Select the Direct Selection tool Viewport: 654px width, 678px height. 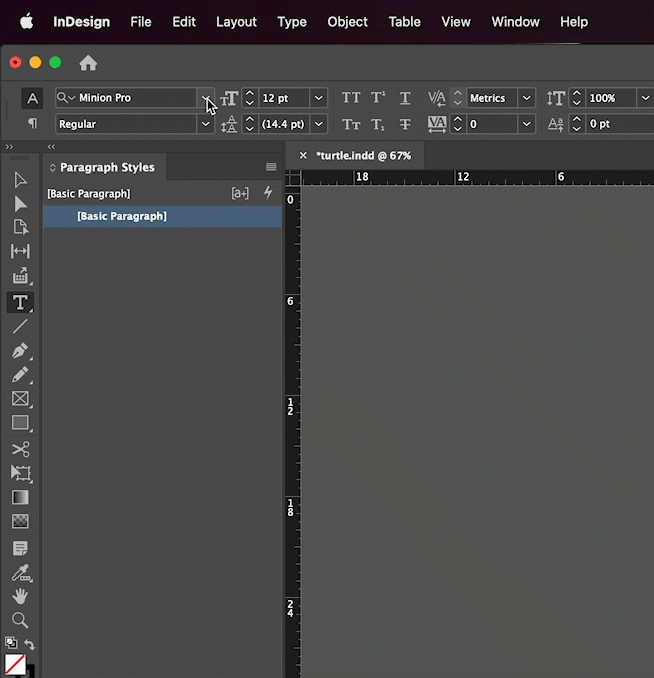(20, 204)
